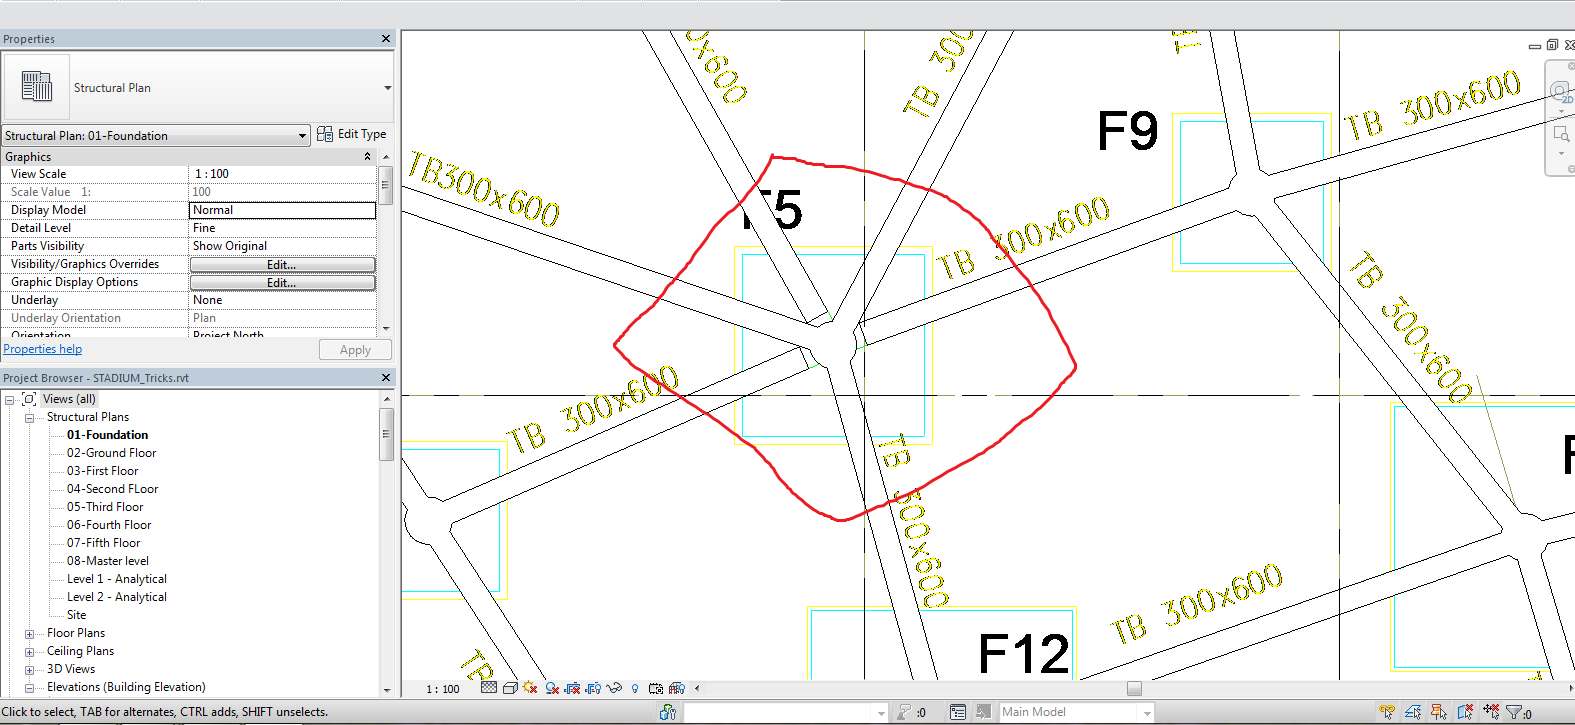Toggle Shadows icon in view control bar
1575x725 pixels.
tap(551, 688)
